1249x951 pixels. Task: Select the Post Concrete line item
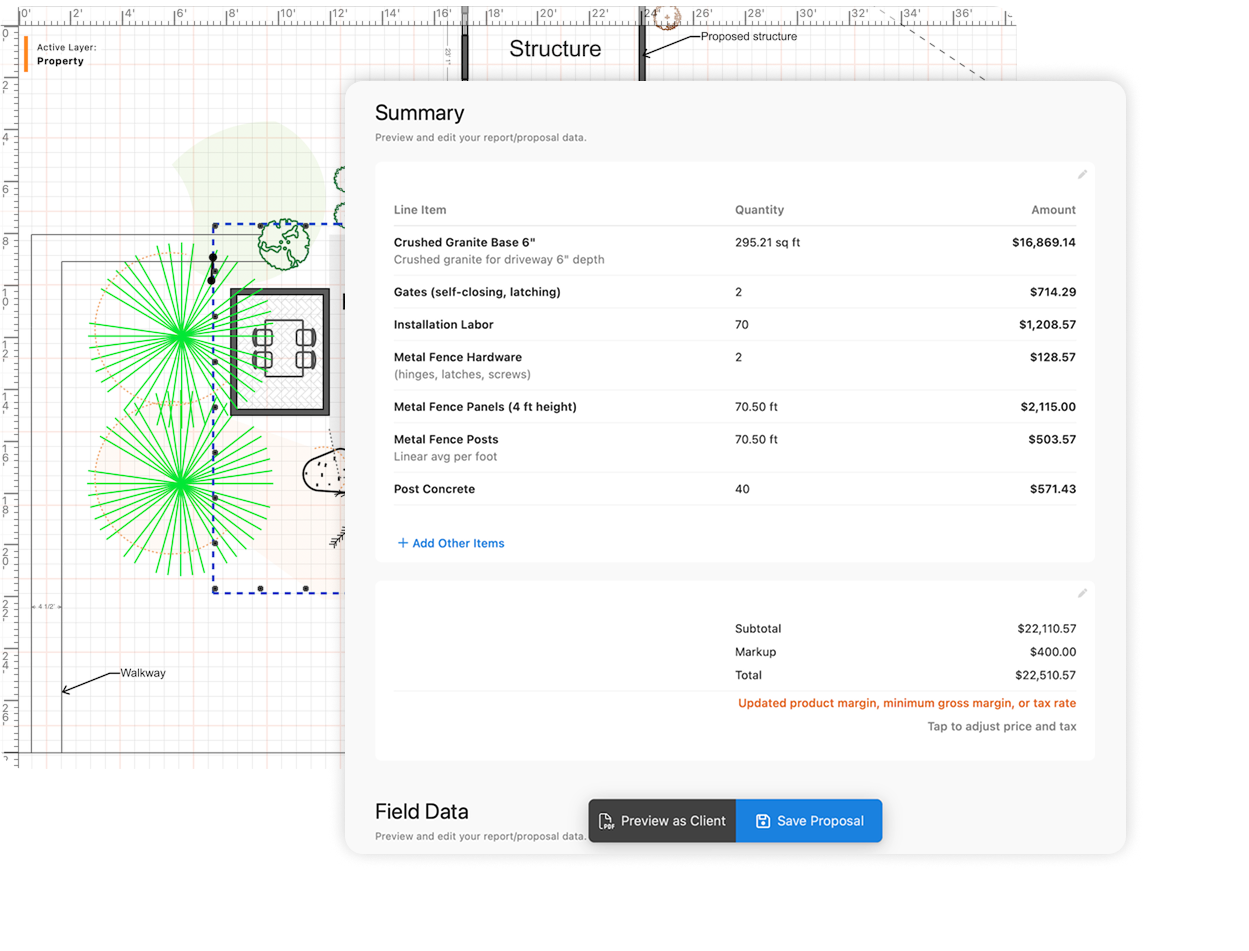click(x=735, y=489)
